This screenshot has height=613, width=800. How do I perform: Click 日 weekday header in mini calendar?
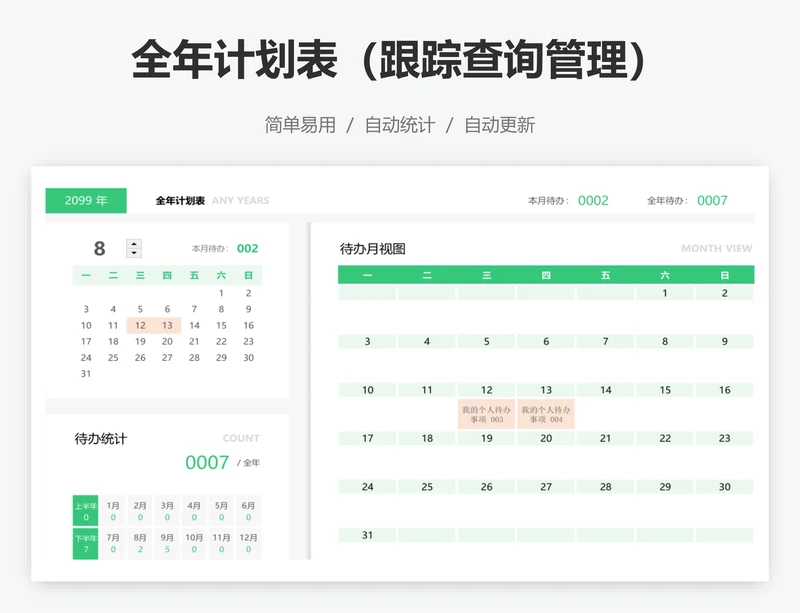pos(248,276)
